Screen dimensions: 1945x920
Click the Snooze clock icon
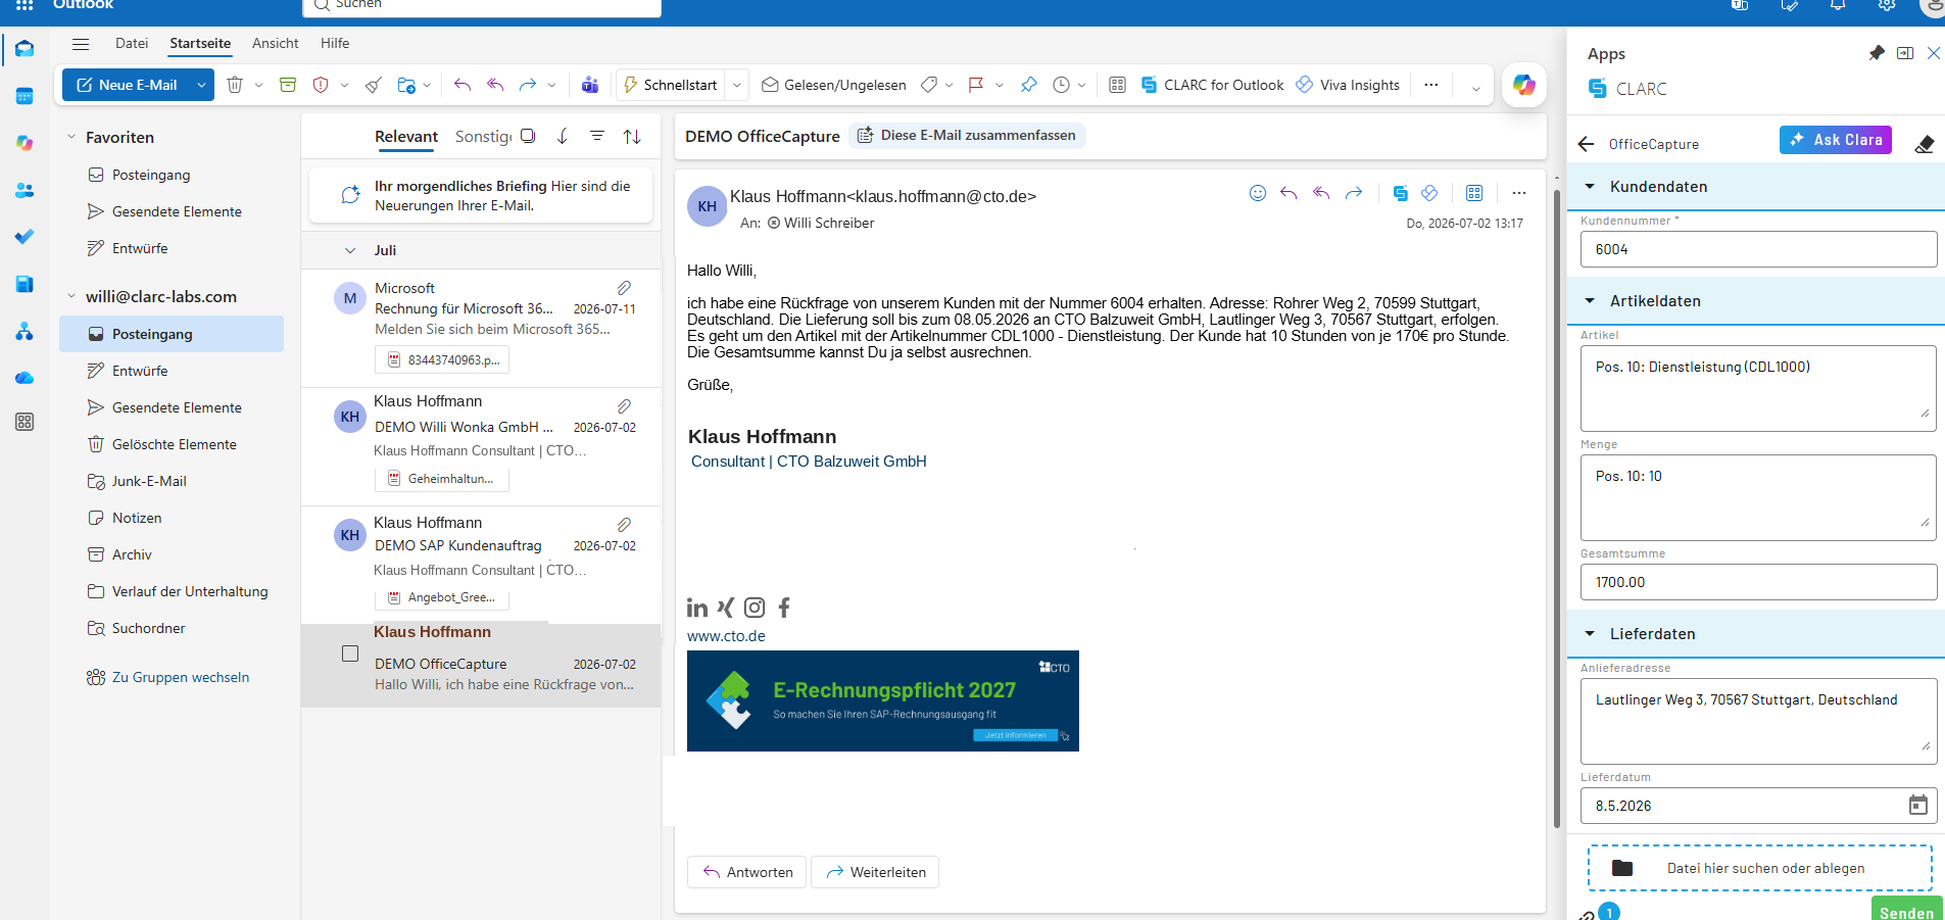1061,85
